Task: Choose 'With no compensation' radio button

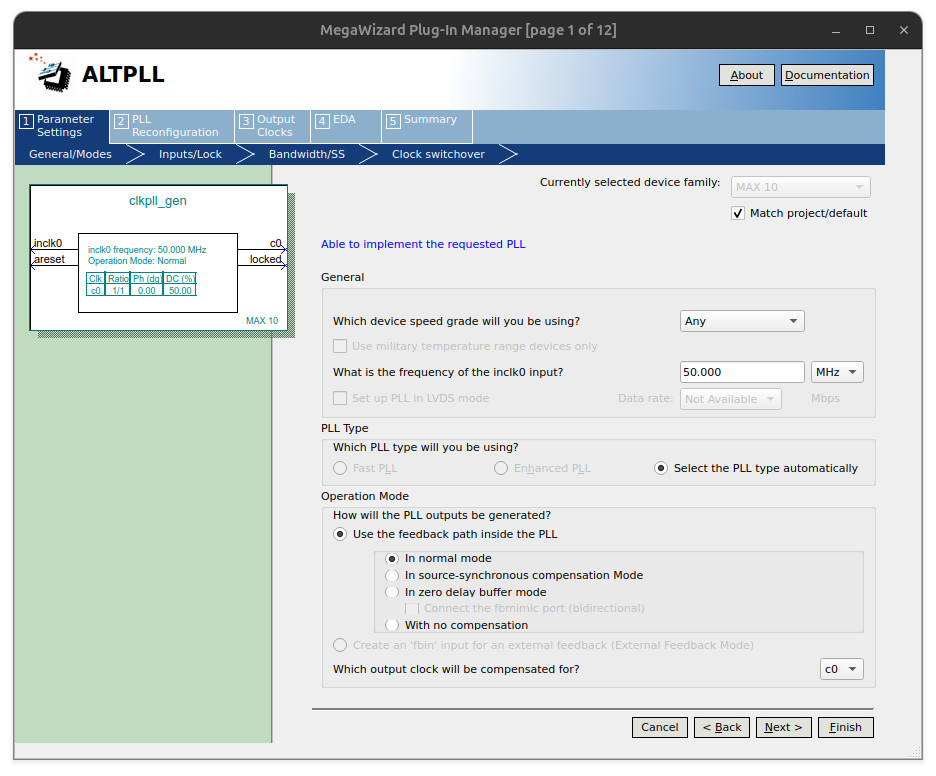Action: [x=392, y=625]
